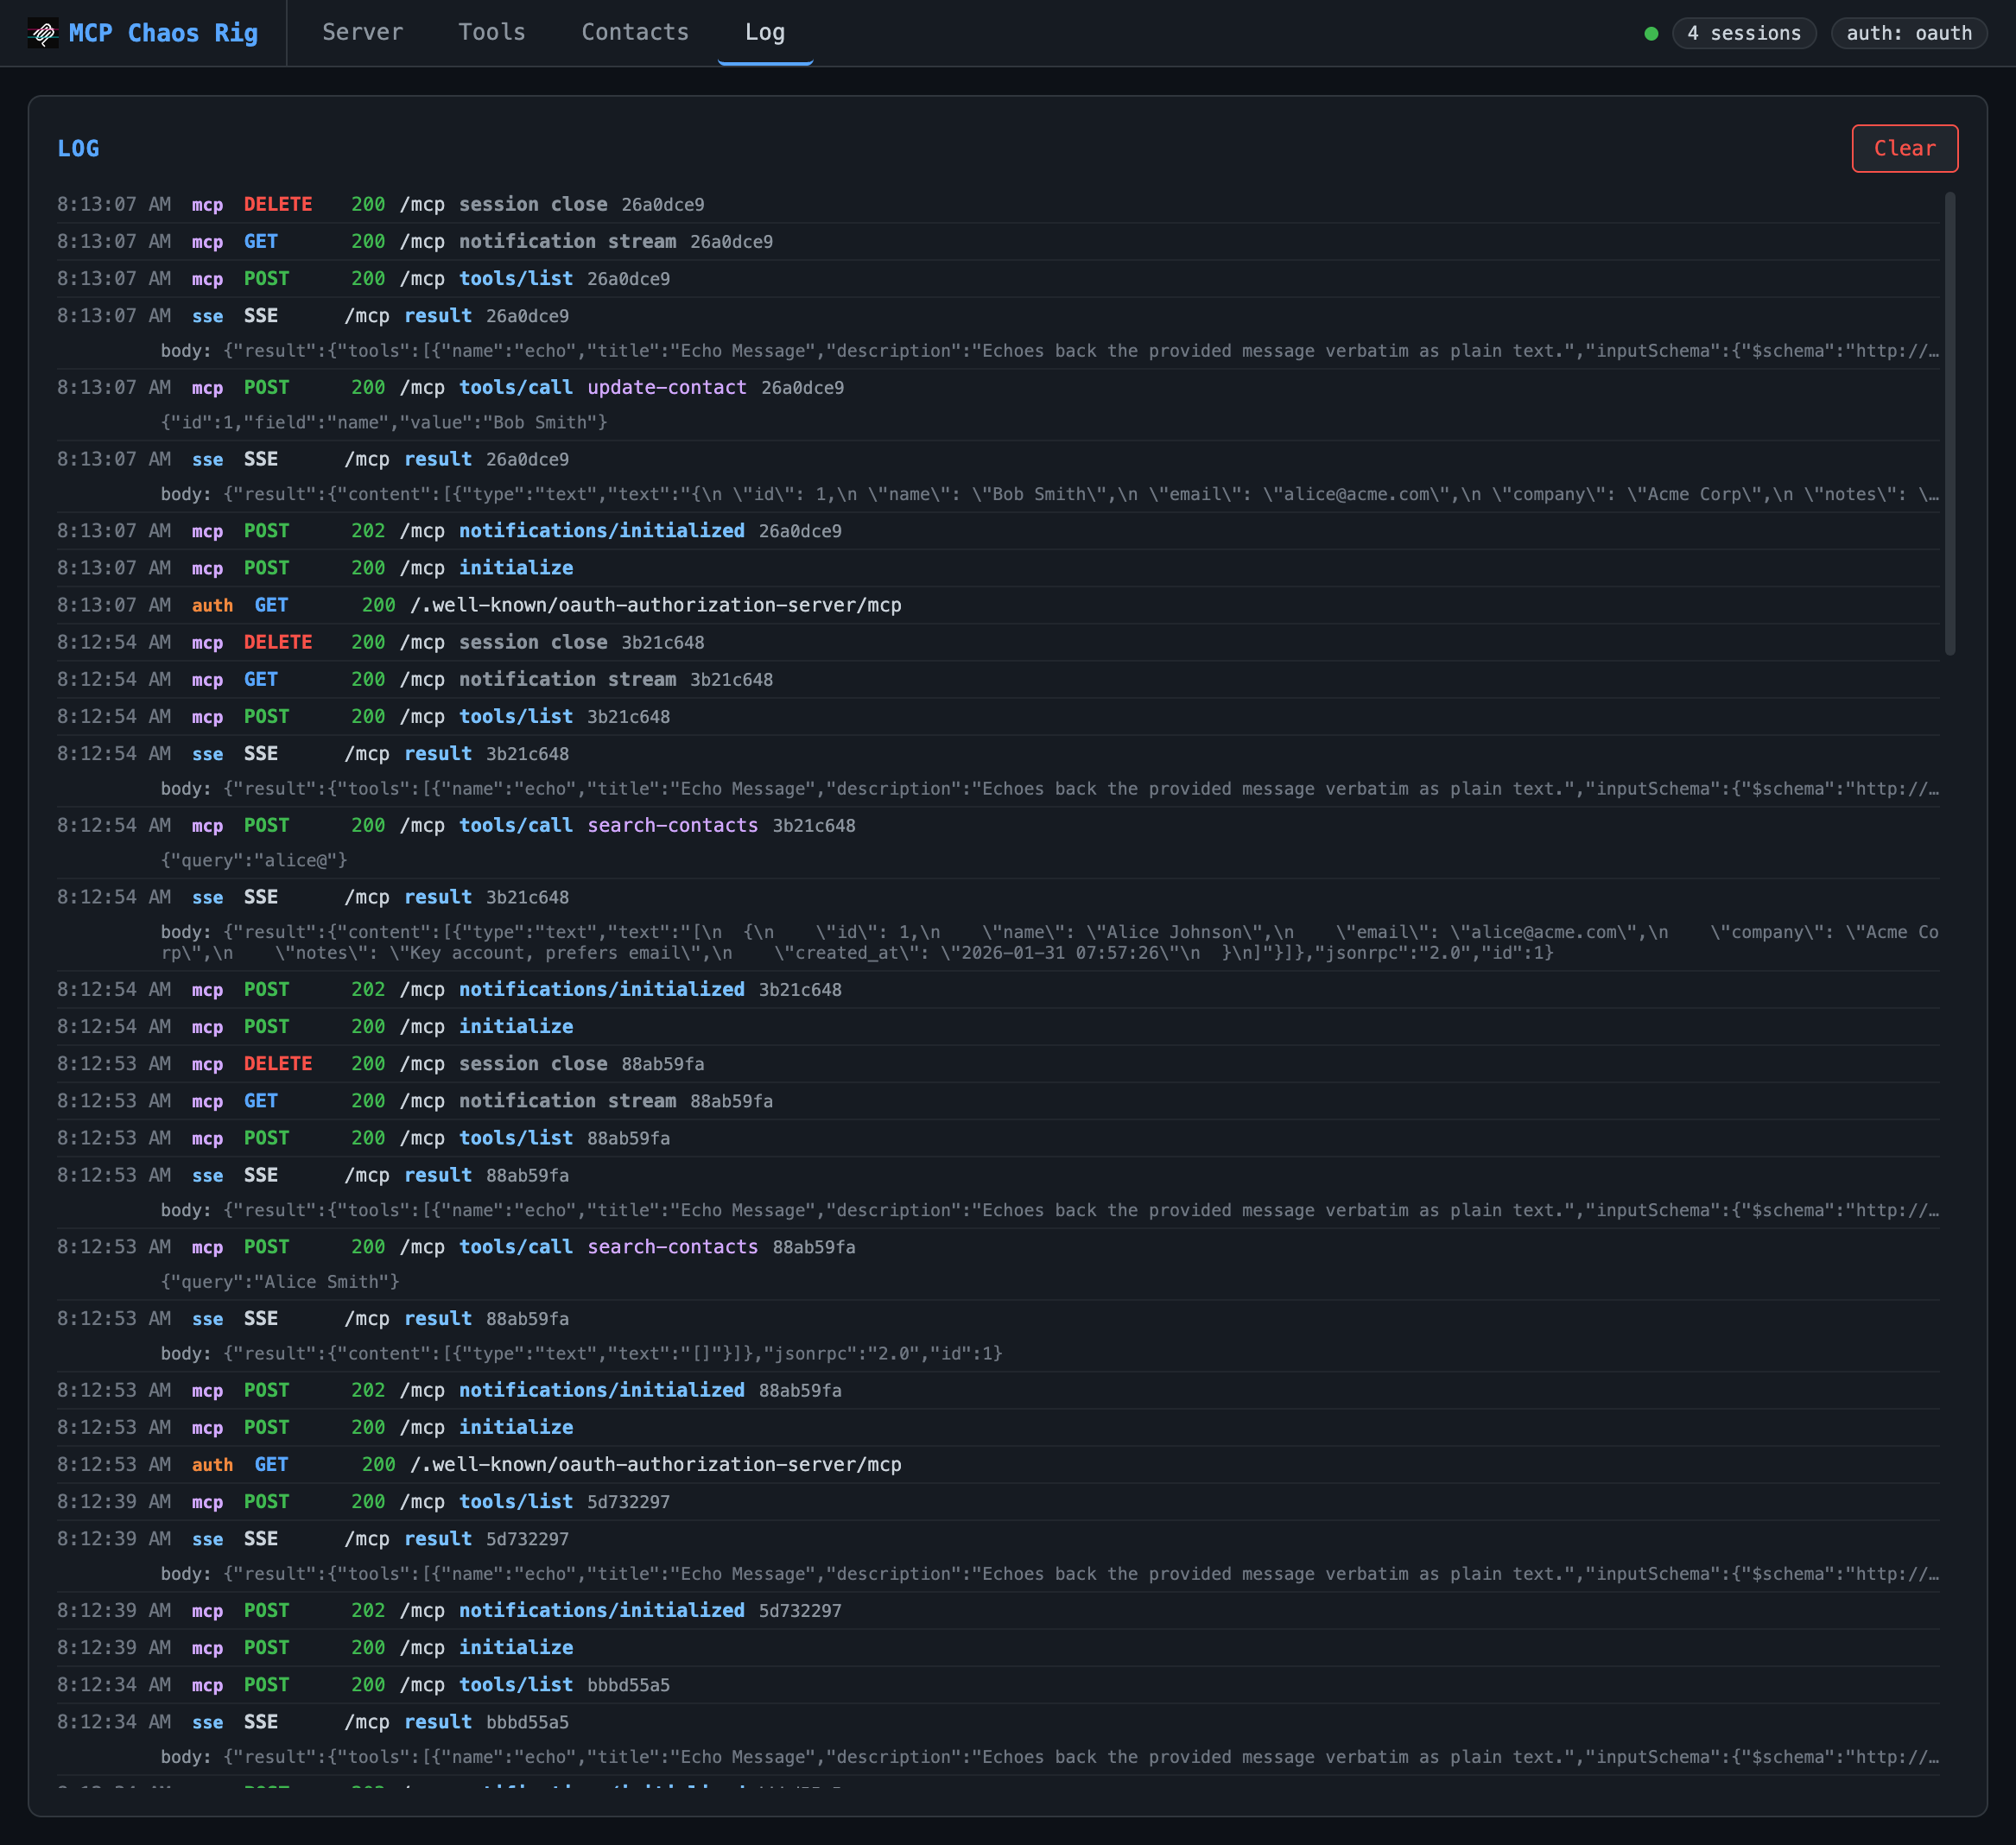The image size is (2016, 1845).
Task: Click the Alice Johnson result body text
Action: click(x=1048, y=942)
